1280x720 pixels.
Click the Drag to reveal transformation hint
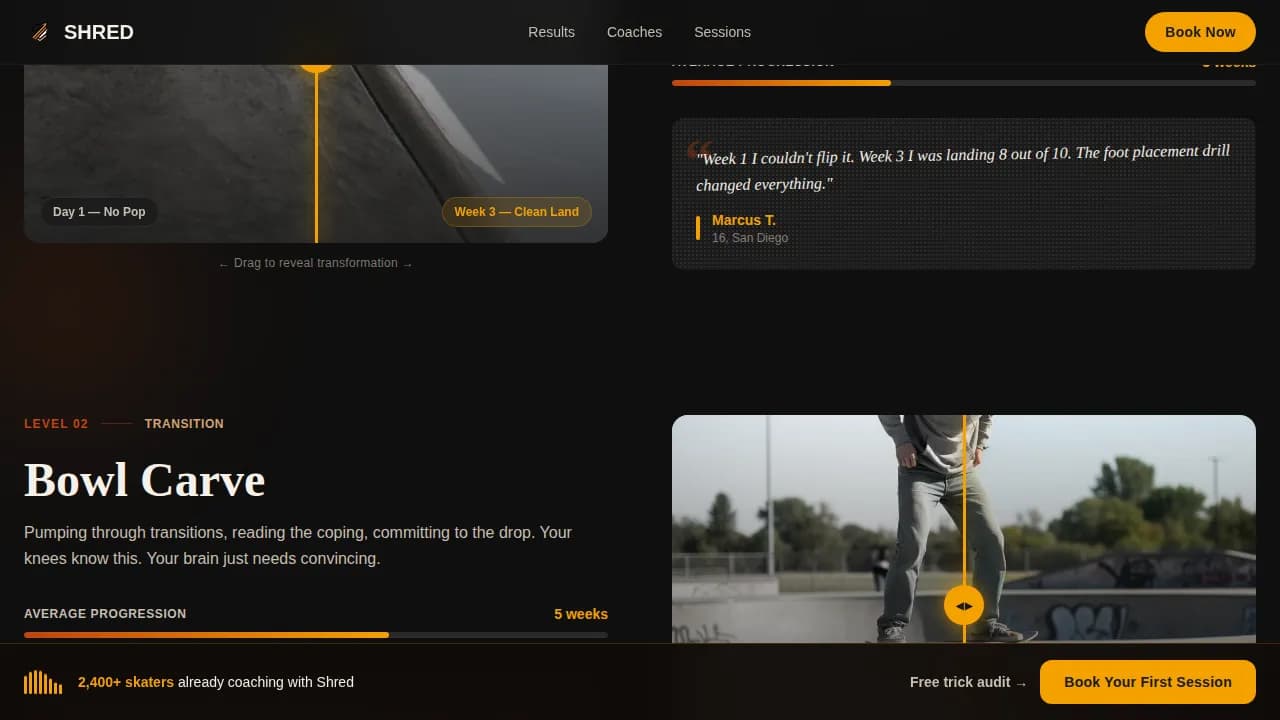[x=316, y=263]
